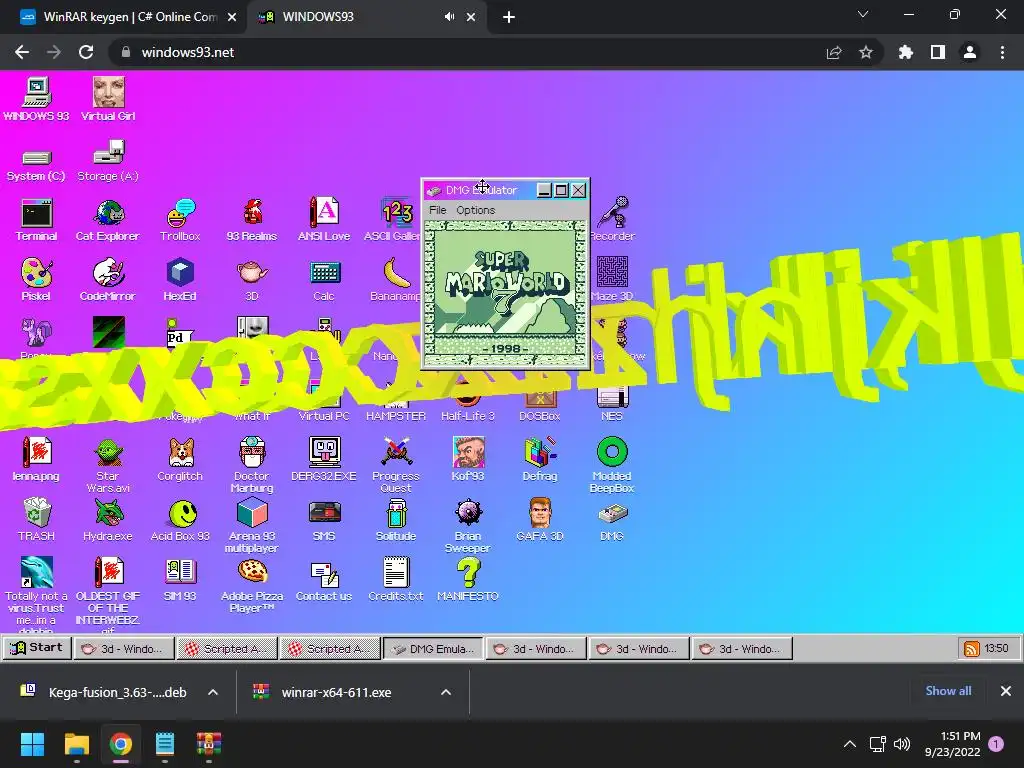Image resolution: width=1024 pixels, height=768 pixels.
Task: Reload the windows93.net page
Action: (x=86, y=52)
